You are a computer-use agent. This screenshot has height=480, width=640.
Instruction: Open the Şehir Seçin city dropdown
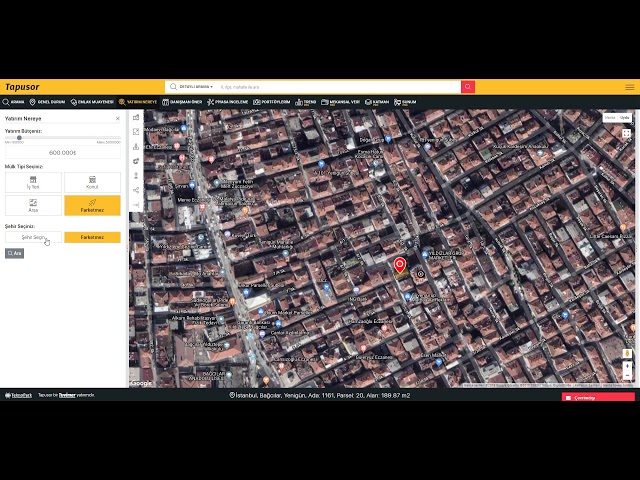pos(33,237)
